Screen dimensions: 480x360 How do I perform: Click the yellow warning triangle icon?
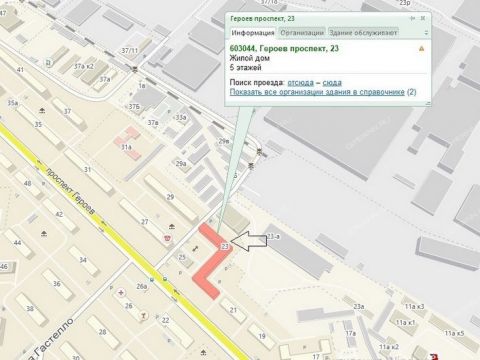coord(422,49)
